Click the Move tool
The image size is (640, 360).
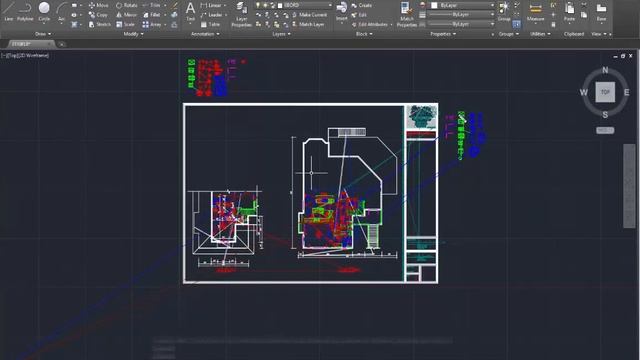(98, 5)
